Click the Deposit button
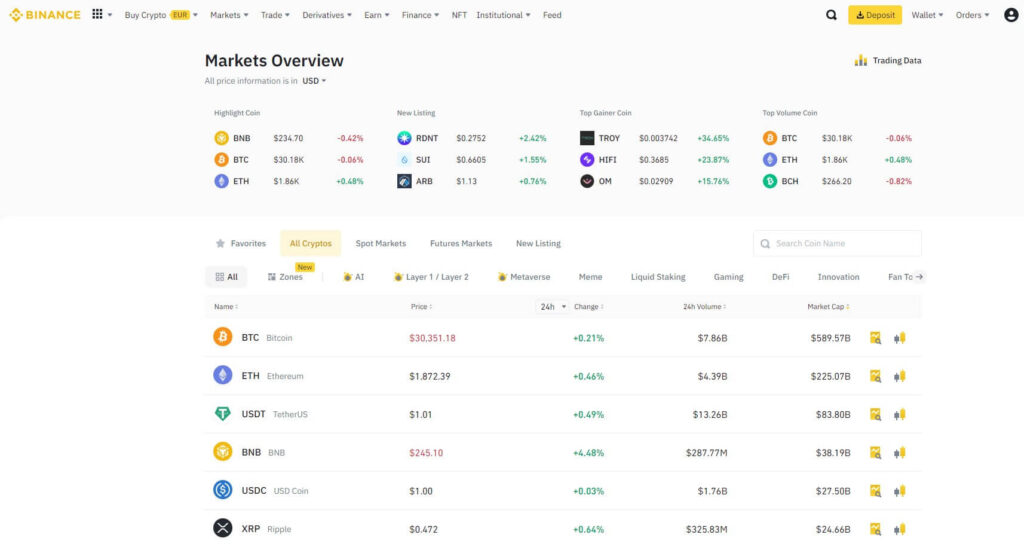This screenshot has width=1024, height=544. point(874,14)
